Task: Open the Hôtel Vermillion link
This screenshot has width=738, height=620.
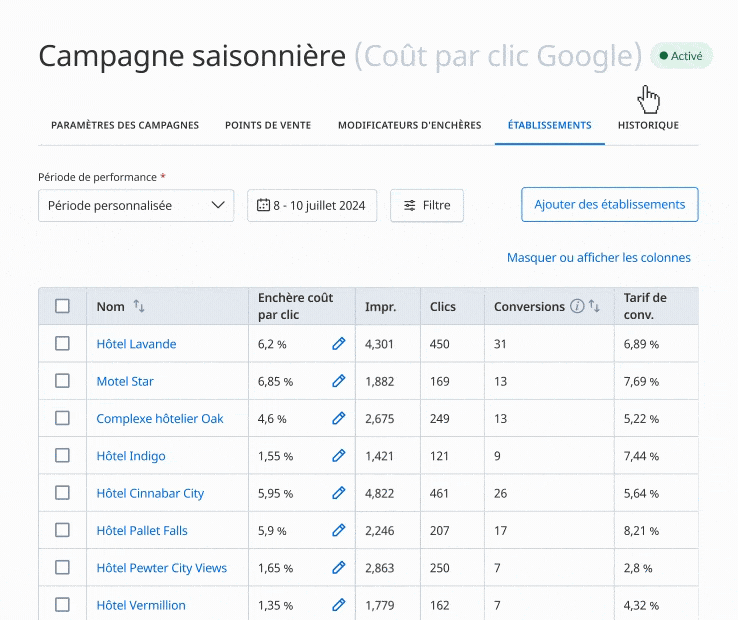Action: tap(141, 605)
